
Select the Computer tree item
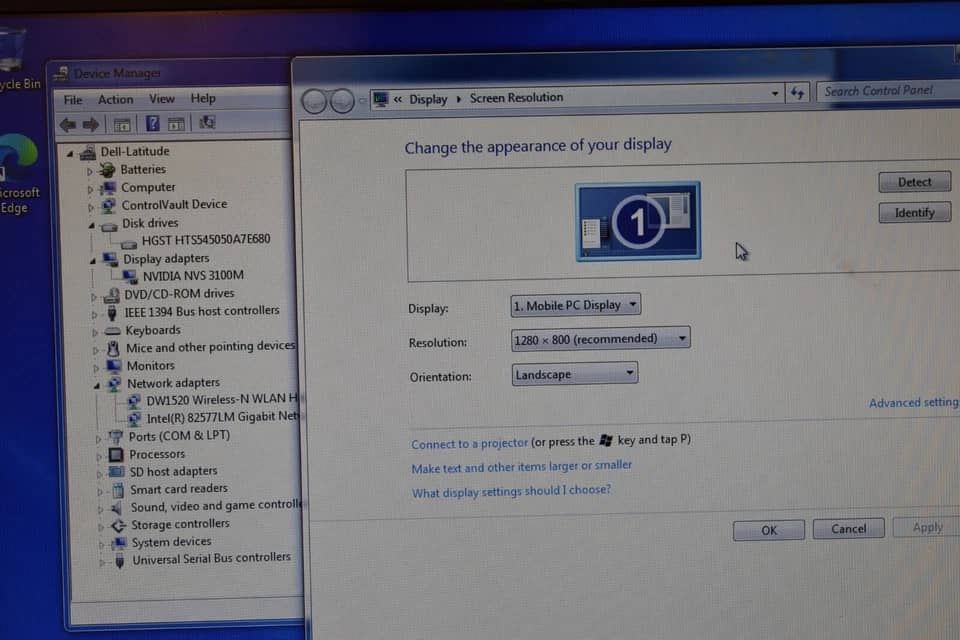[148, 187]
